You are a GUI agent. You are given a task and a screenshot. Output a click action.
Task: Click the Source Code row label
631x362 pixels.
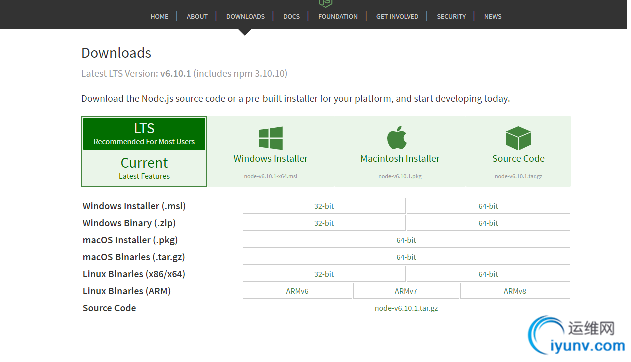109,308
